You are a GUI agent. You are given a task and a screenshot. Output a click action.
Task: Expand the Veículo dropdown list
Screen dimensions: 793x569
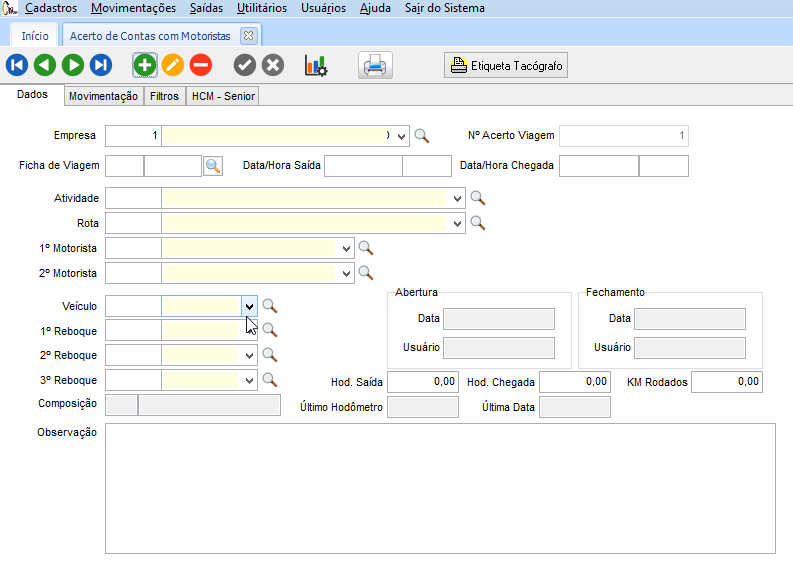click(249, 306)
